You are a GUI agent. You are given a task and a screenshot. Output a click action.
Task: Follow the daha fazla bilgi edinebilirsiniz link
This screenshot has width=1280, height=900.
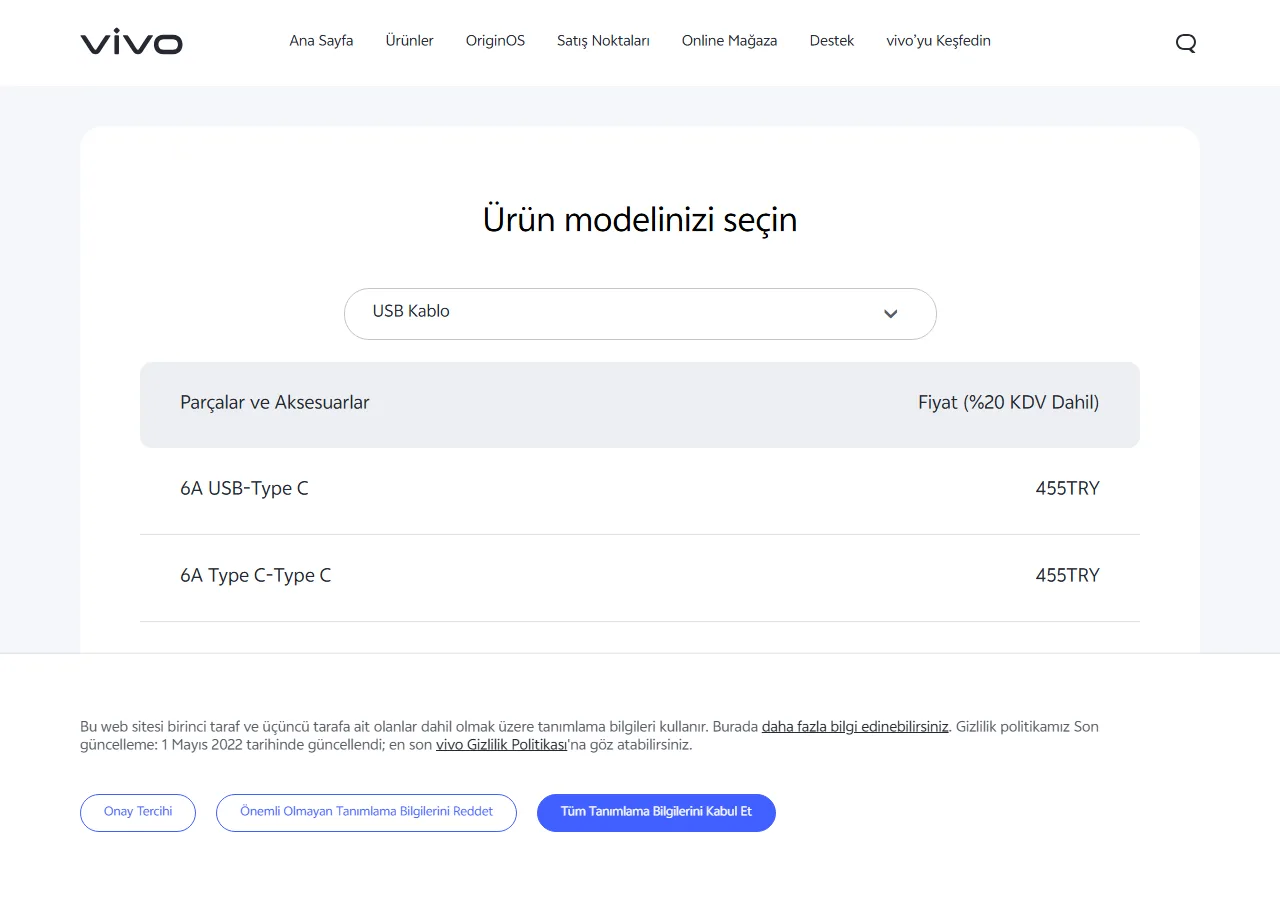tap(855, 727)
